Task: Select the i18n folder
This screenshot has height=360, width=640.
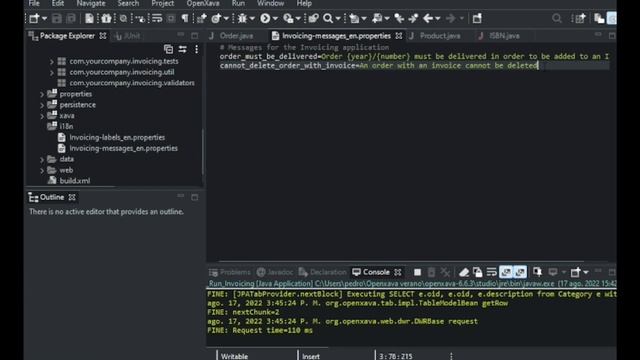Action: [66, 127]
